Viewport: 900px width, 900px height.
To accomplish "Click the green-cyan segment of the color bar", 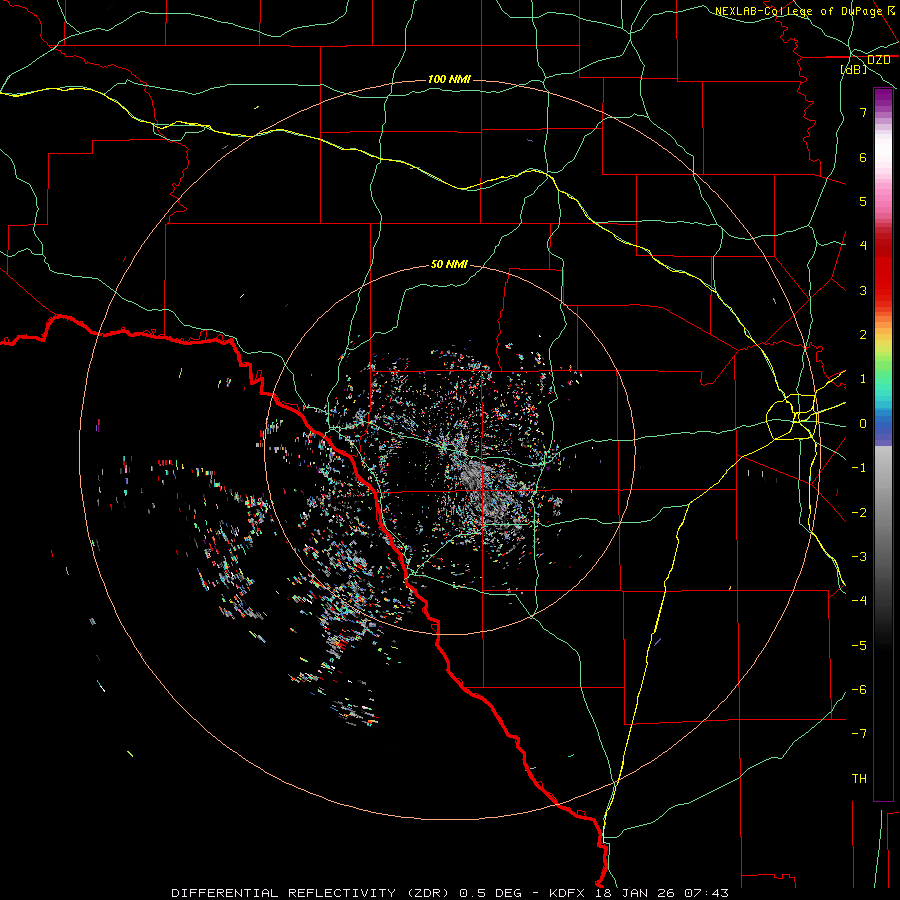I will [x=883, y=382].
